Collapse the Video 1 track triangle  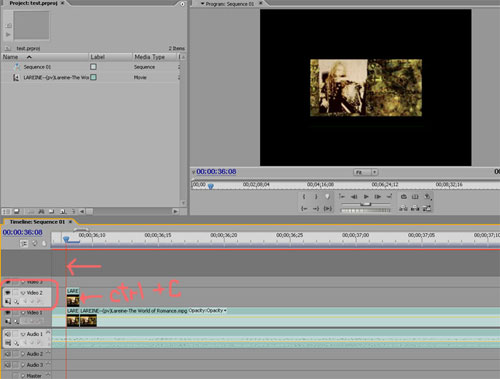[23, 313]
